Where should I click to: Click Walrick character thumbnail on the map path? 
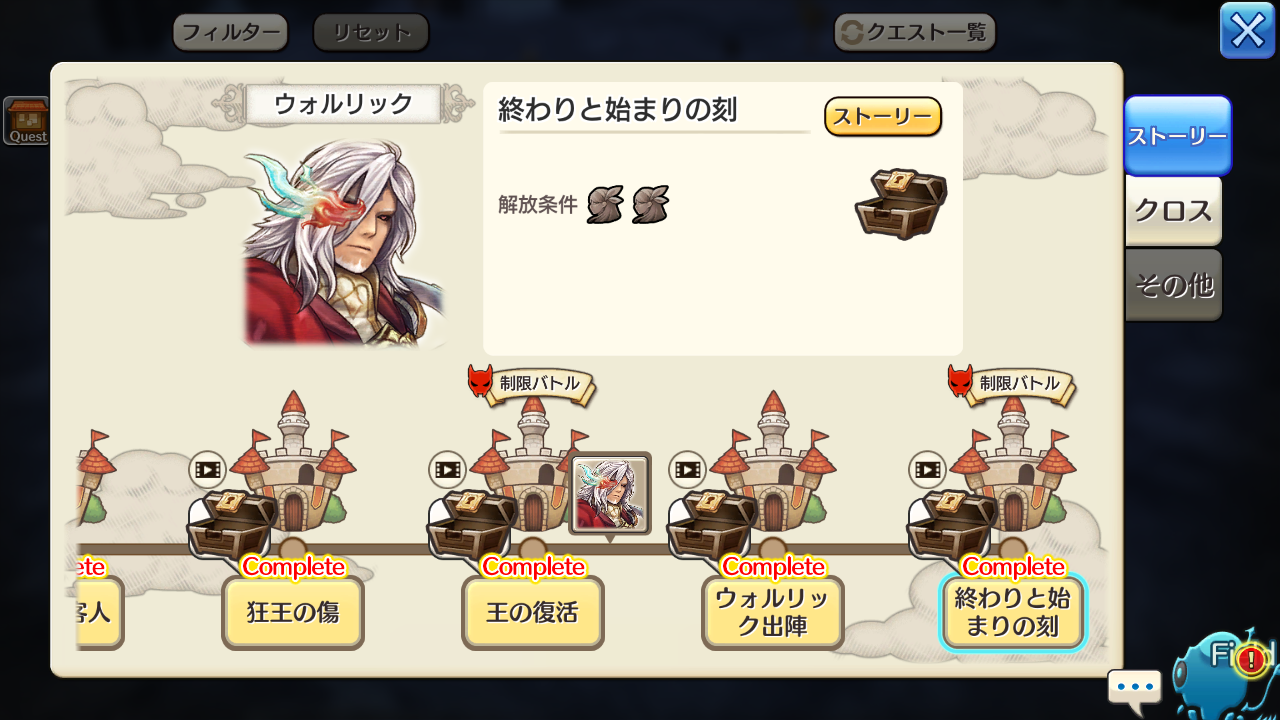pyautogui.click(x=610, y=494)
